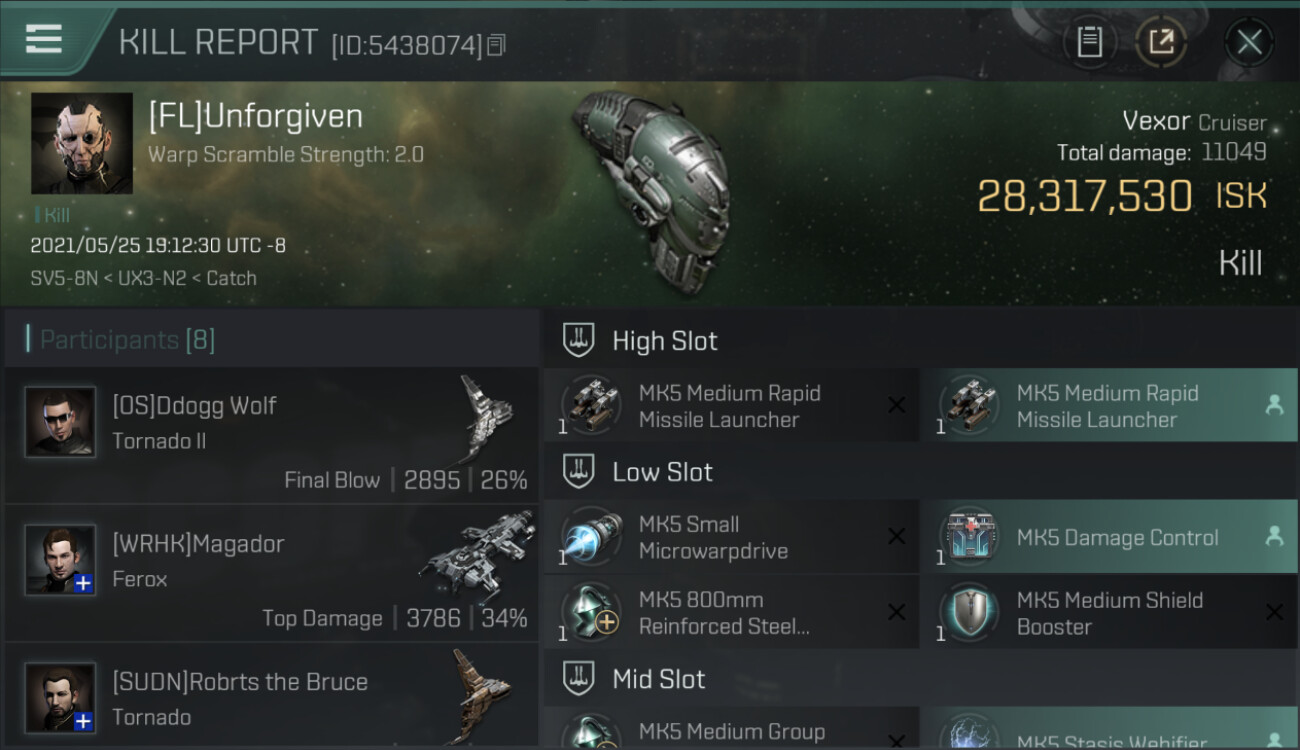
Task: Expand the High Slot section header
Action: [920, 340]
